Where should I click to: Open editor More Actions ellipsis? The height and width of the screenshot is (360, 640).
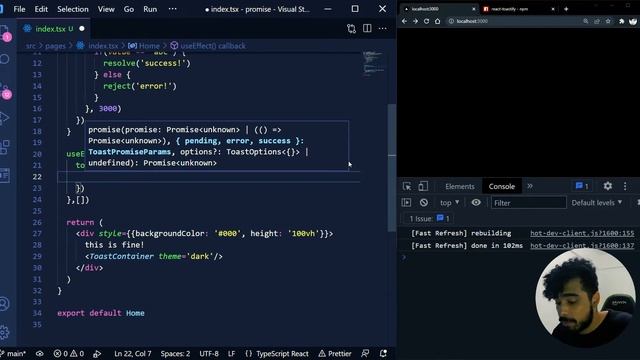click(382, 28)
